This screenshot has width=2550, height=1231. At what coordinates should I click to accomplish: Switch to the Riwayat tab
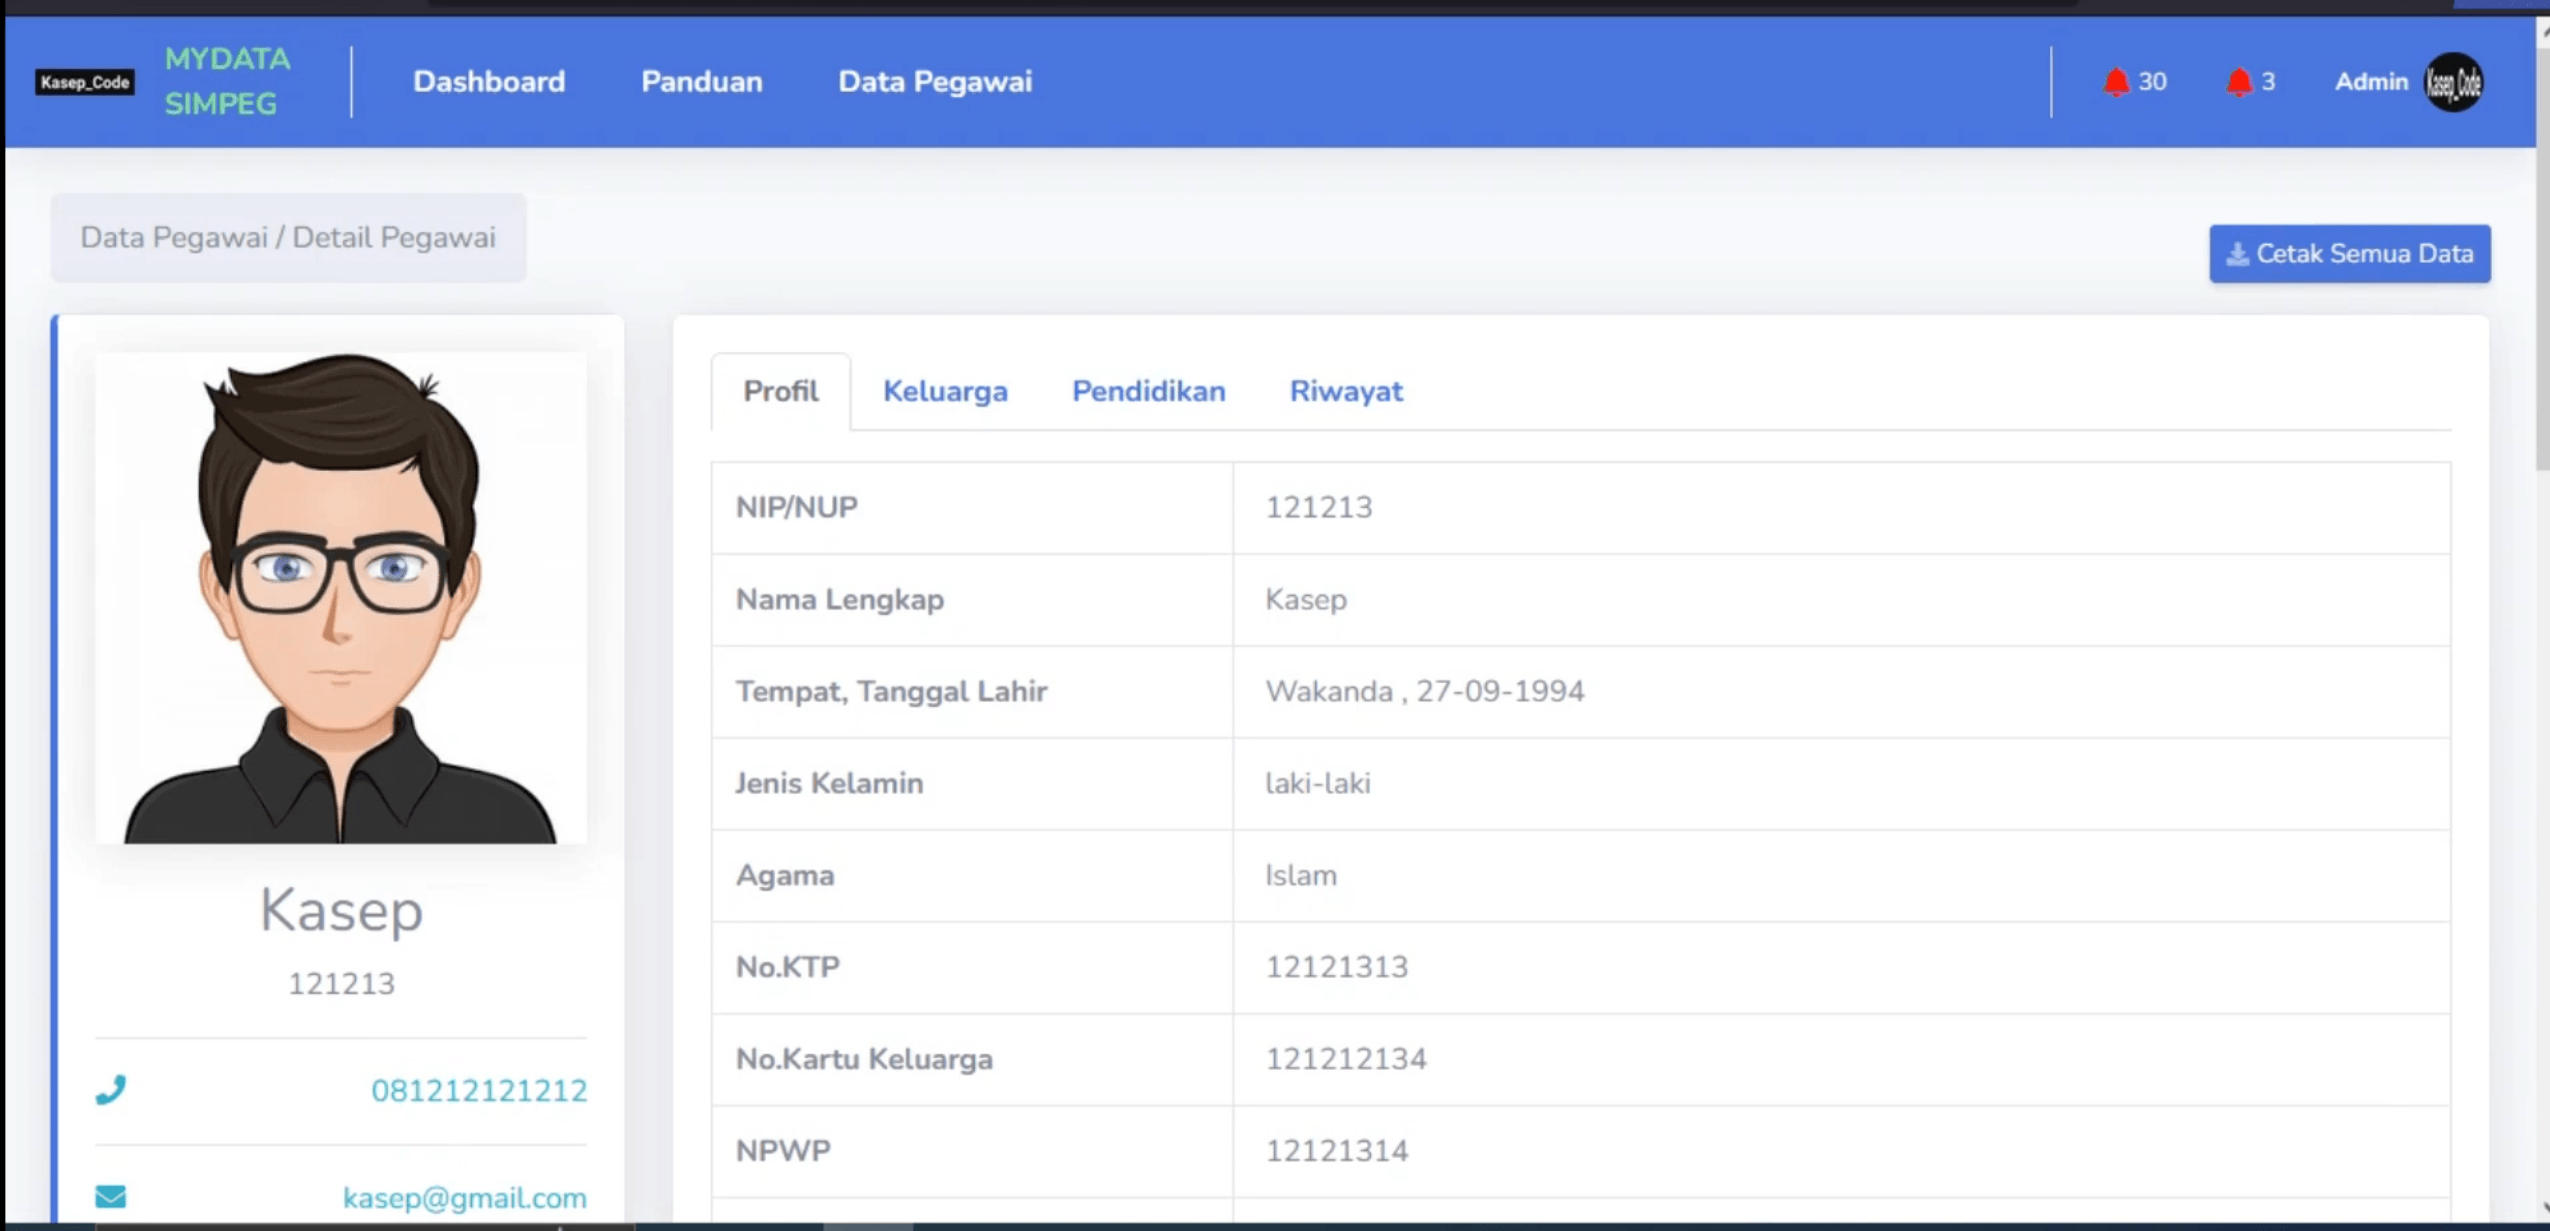click(1346, 391)
